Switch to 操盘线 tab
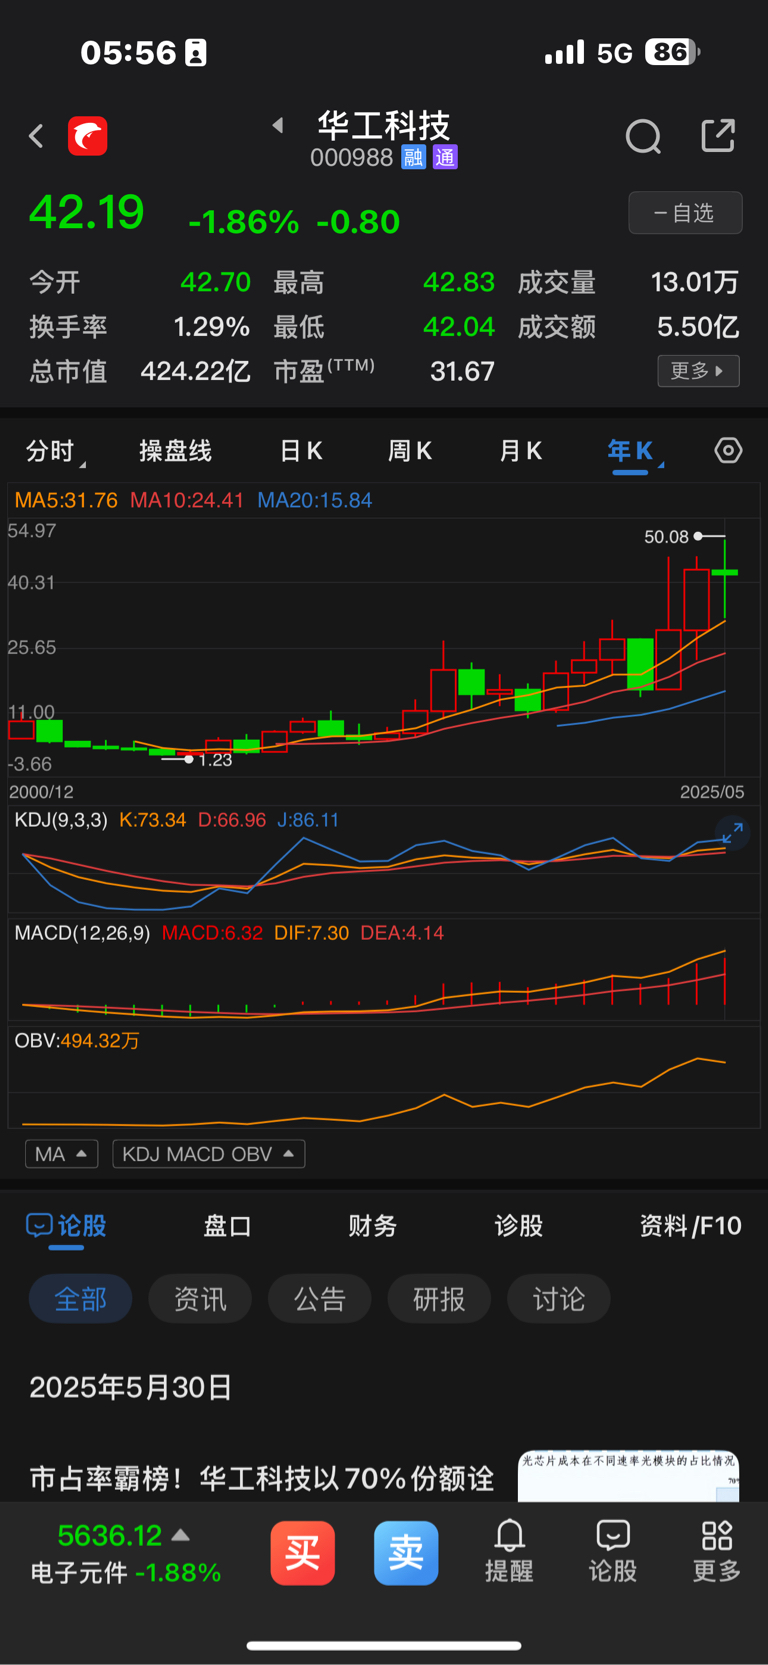 (x=175, y=451)
